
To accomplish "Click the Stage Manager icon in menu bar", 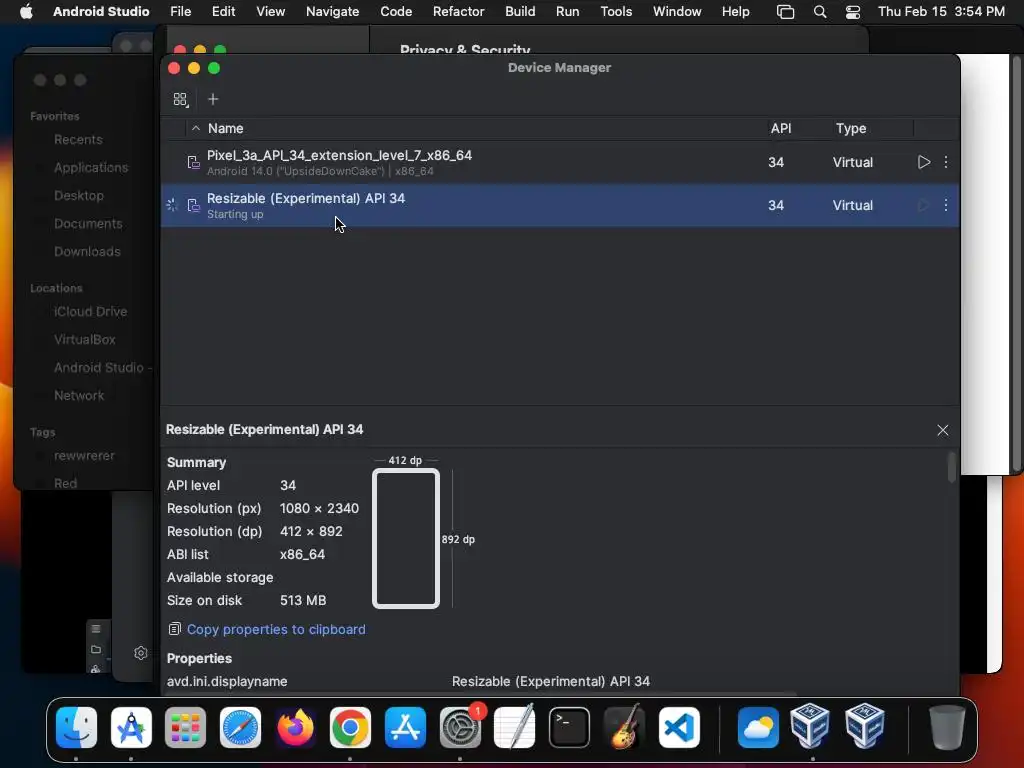I will pos(785,12).
